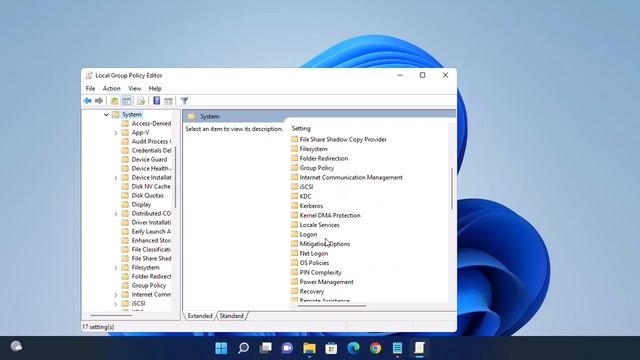This screenshot has width=640, height=360.
Task: Select Disk NV Cache in the tree
Action: tap(151, 186)
